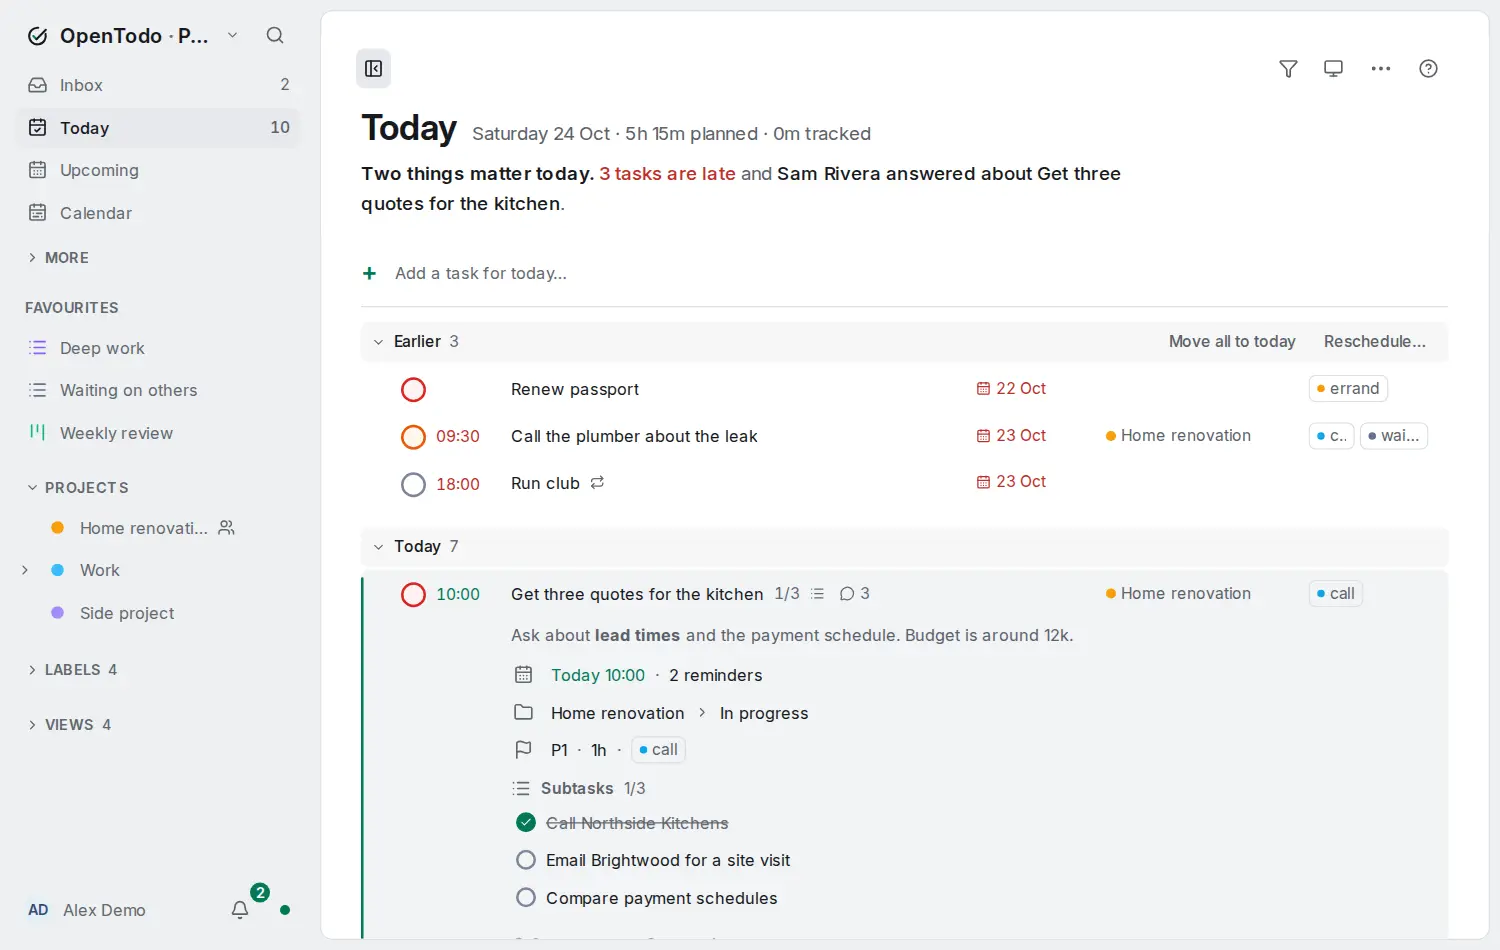Click the plus icon to add a task
The image size is (1500, 950).
[370, 274]
